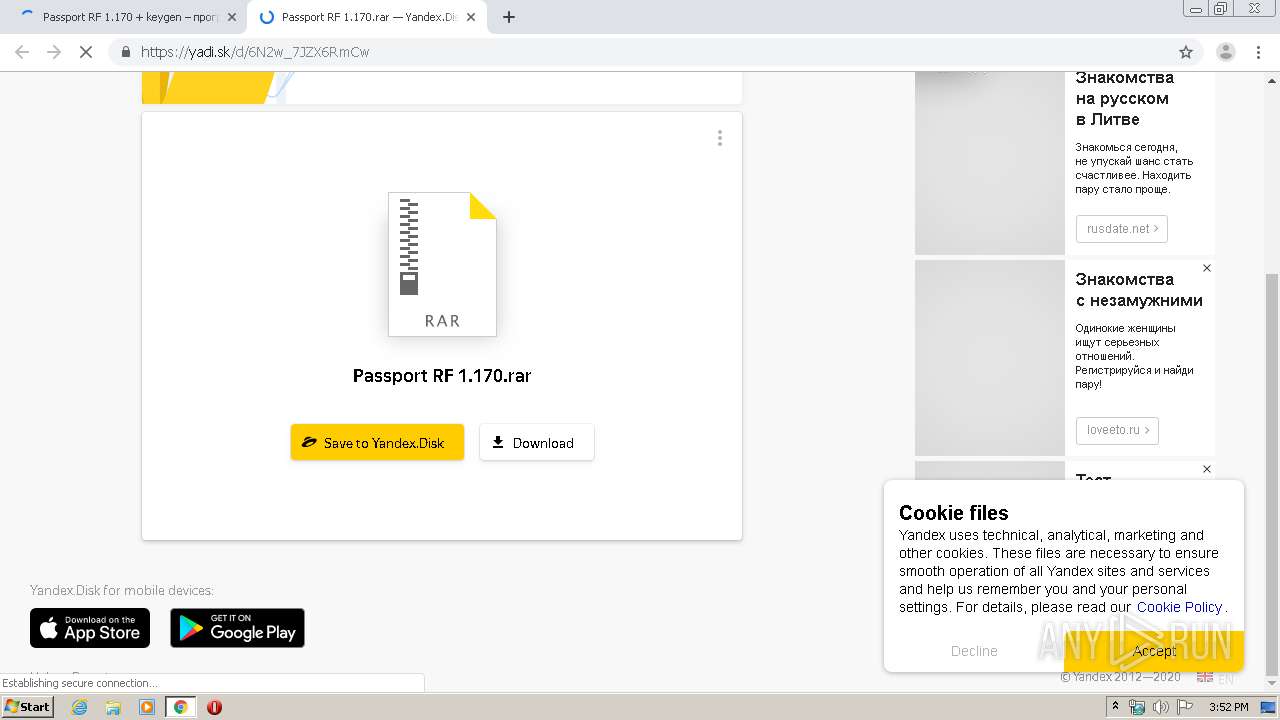Click the address bar URL field
Image resolution: width=1280 pixels, height=720 pixels.
(640, 52)
